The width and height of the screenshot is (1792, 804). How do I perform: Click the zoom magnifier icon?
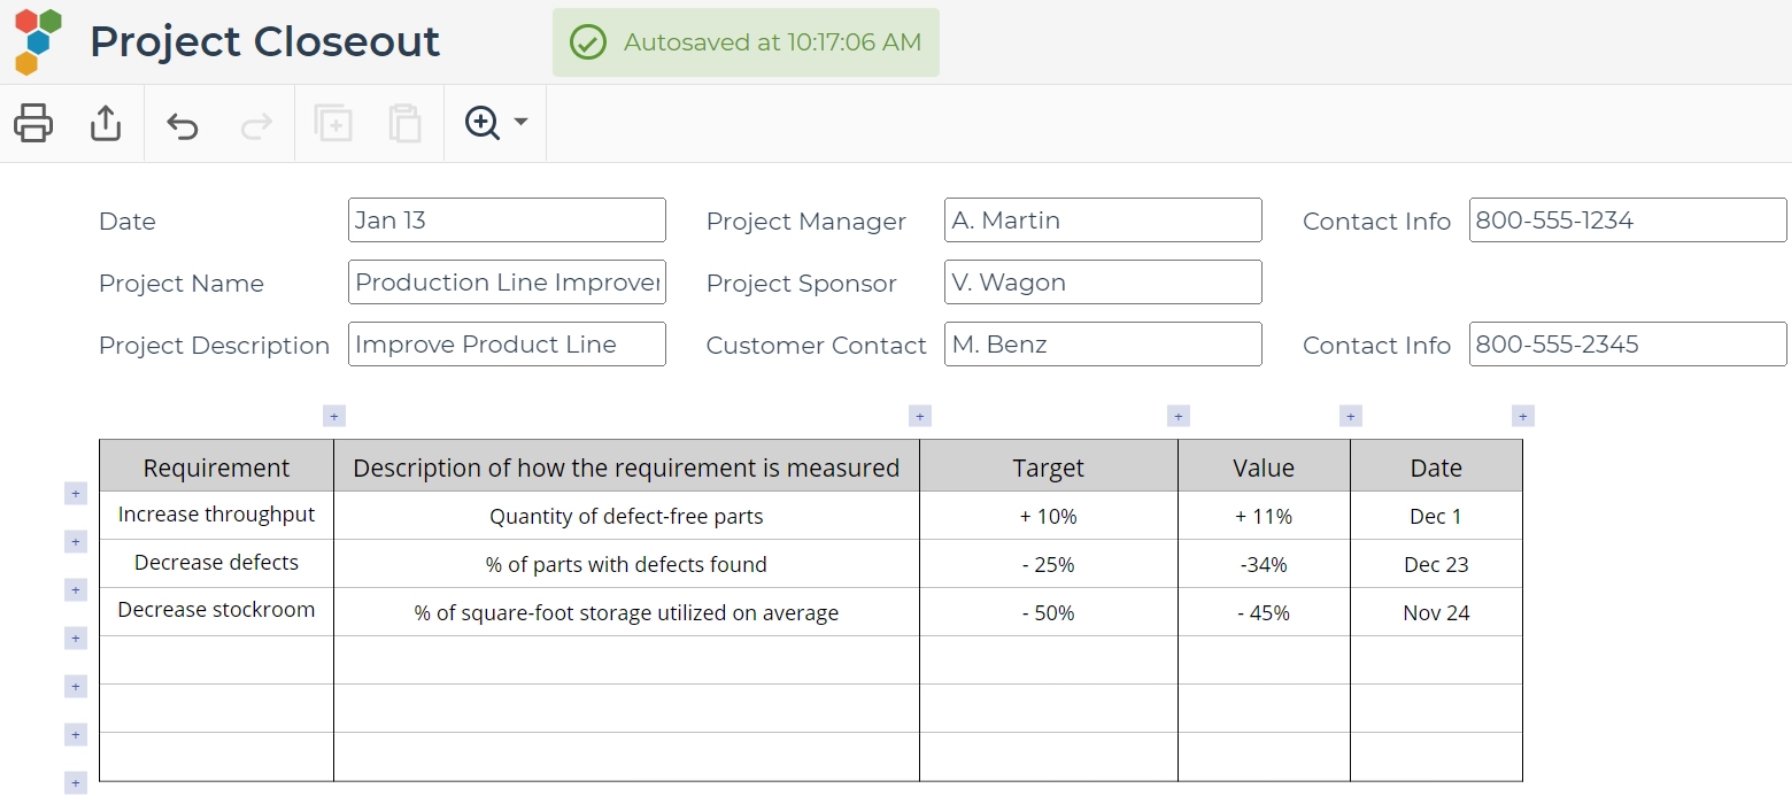pos(482,122)
